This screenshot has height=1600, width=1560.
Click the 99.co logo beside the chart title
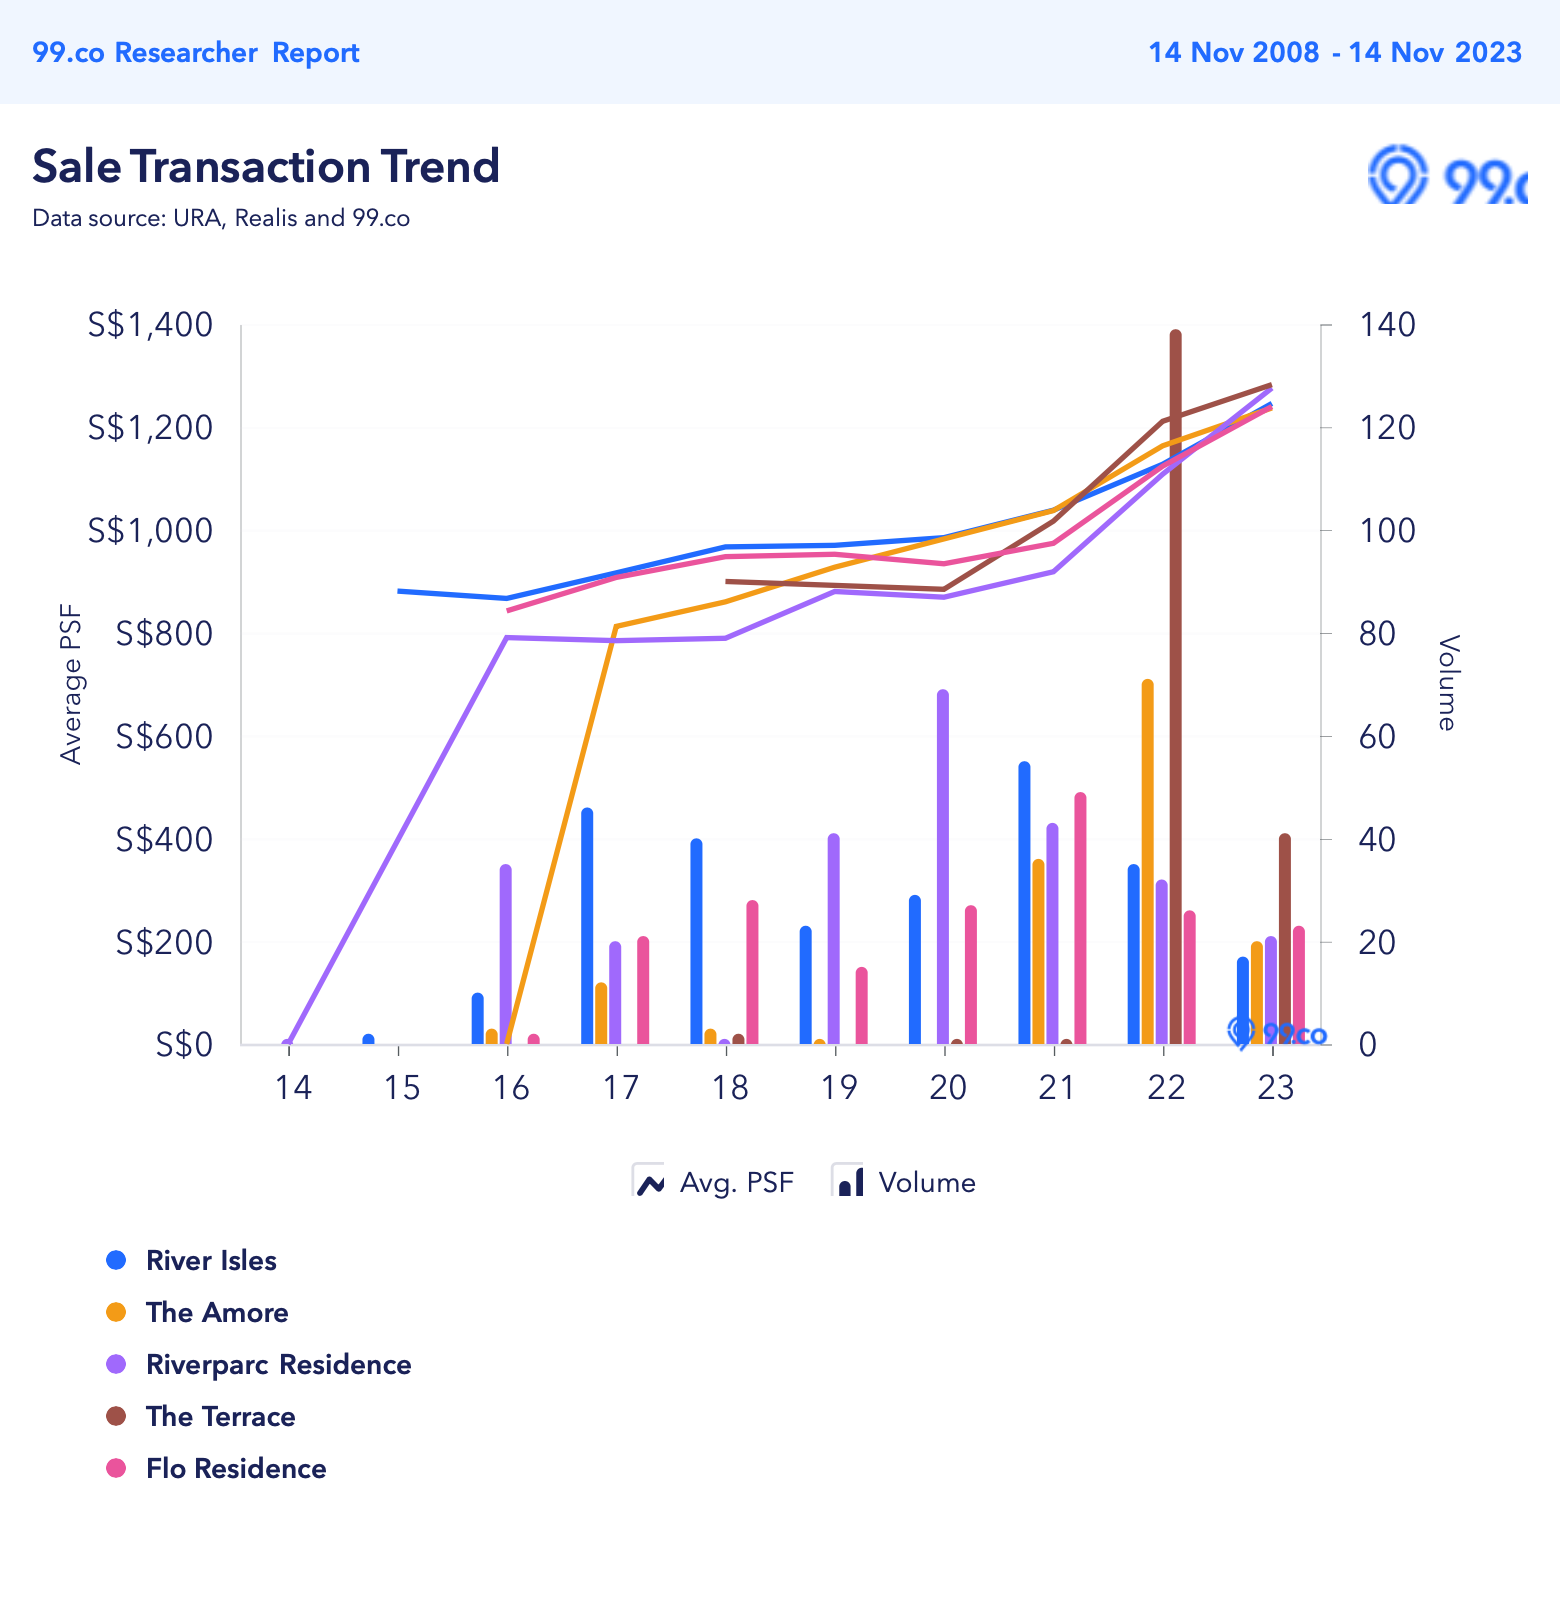[1447, 175]
